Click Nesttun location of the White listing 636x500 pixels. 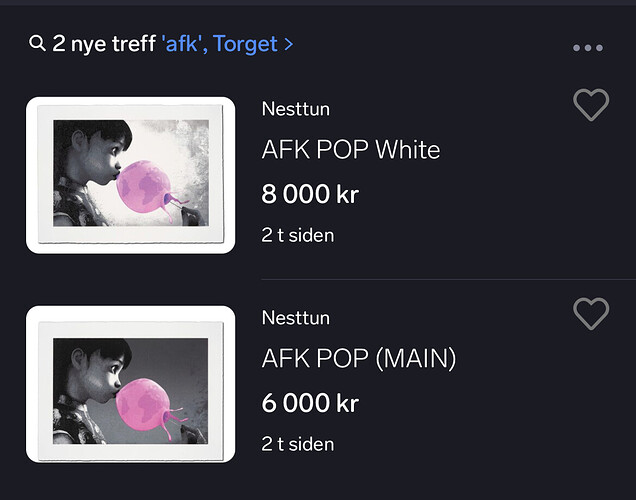coord(296,109)
